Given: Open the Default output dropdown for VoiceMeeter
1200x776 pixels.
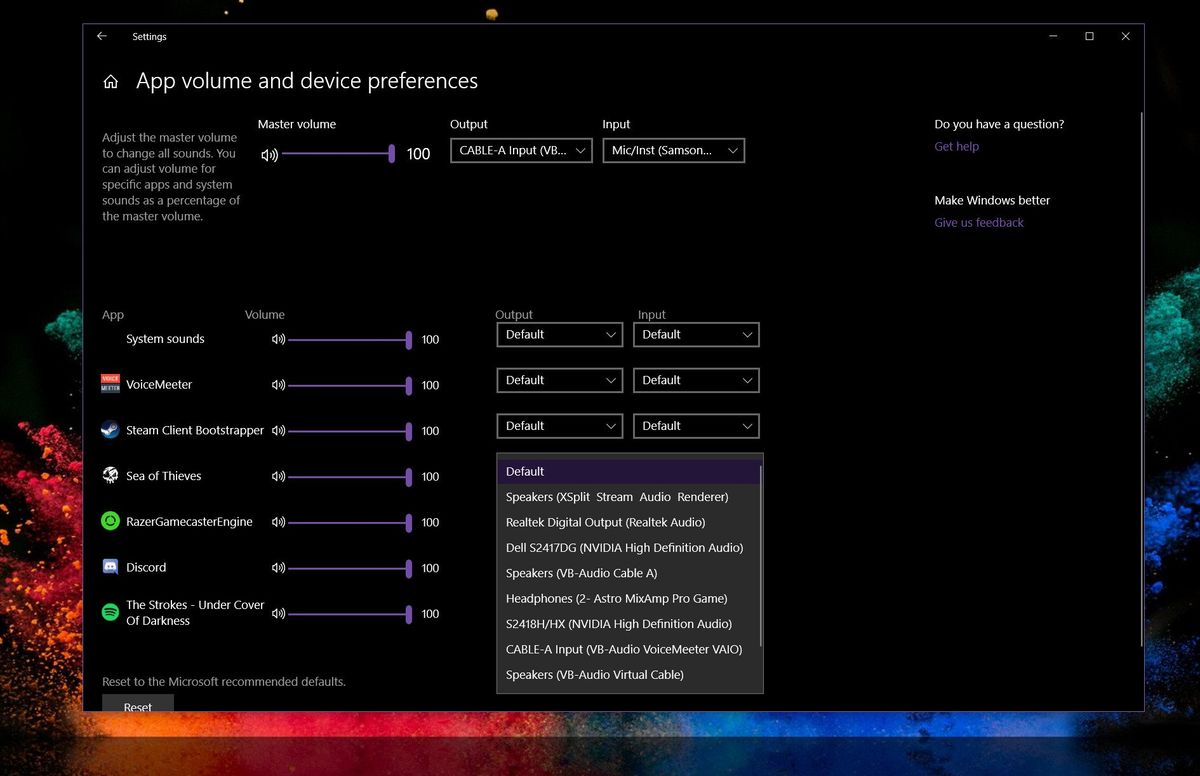Looking at the screenshot, I should (x=559, y=380).
